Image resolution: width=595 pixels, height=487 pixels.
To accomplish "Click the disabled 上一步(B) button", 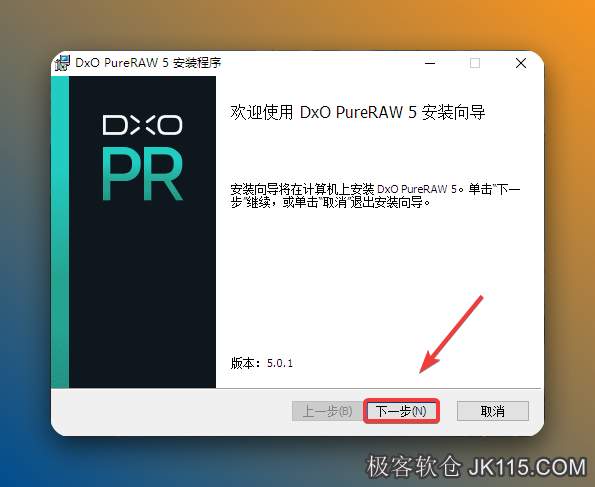I will click(327, 411).
